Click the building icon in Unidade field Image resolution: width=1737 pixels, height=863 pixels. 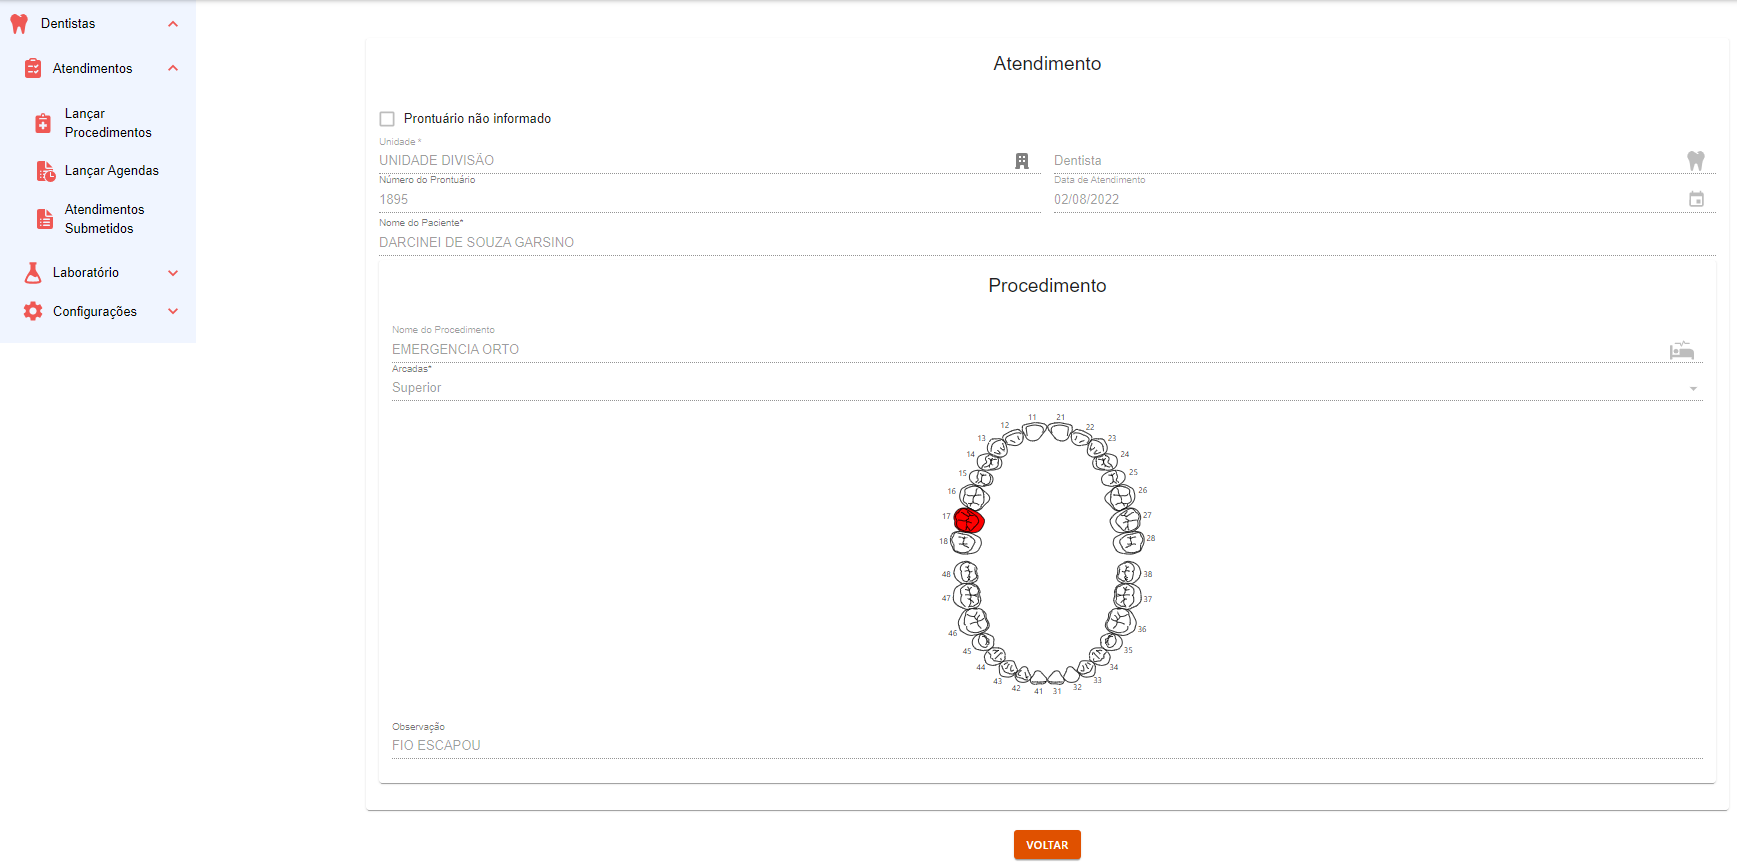pyautogui.click(x=1022, y=161)
